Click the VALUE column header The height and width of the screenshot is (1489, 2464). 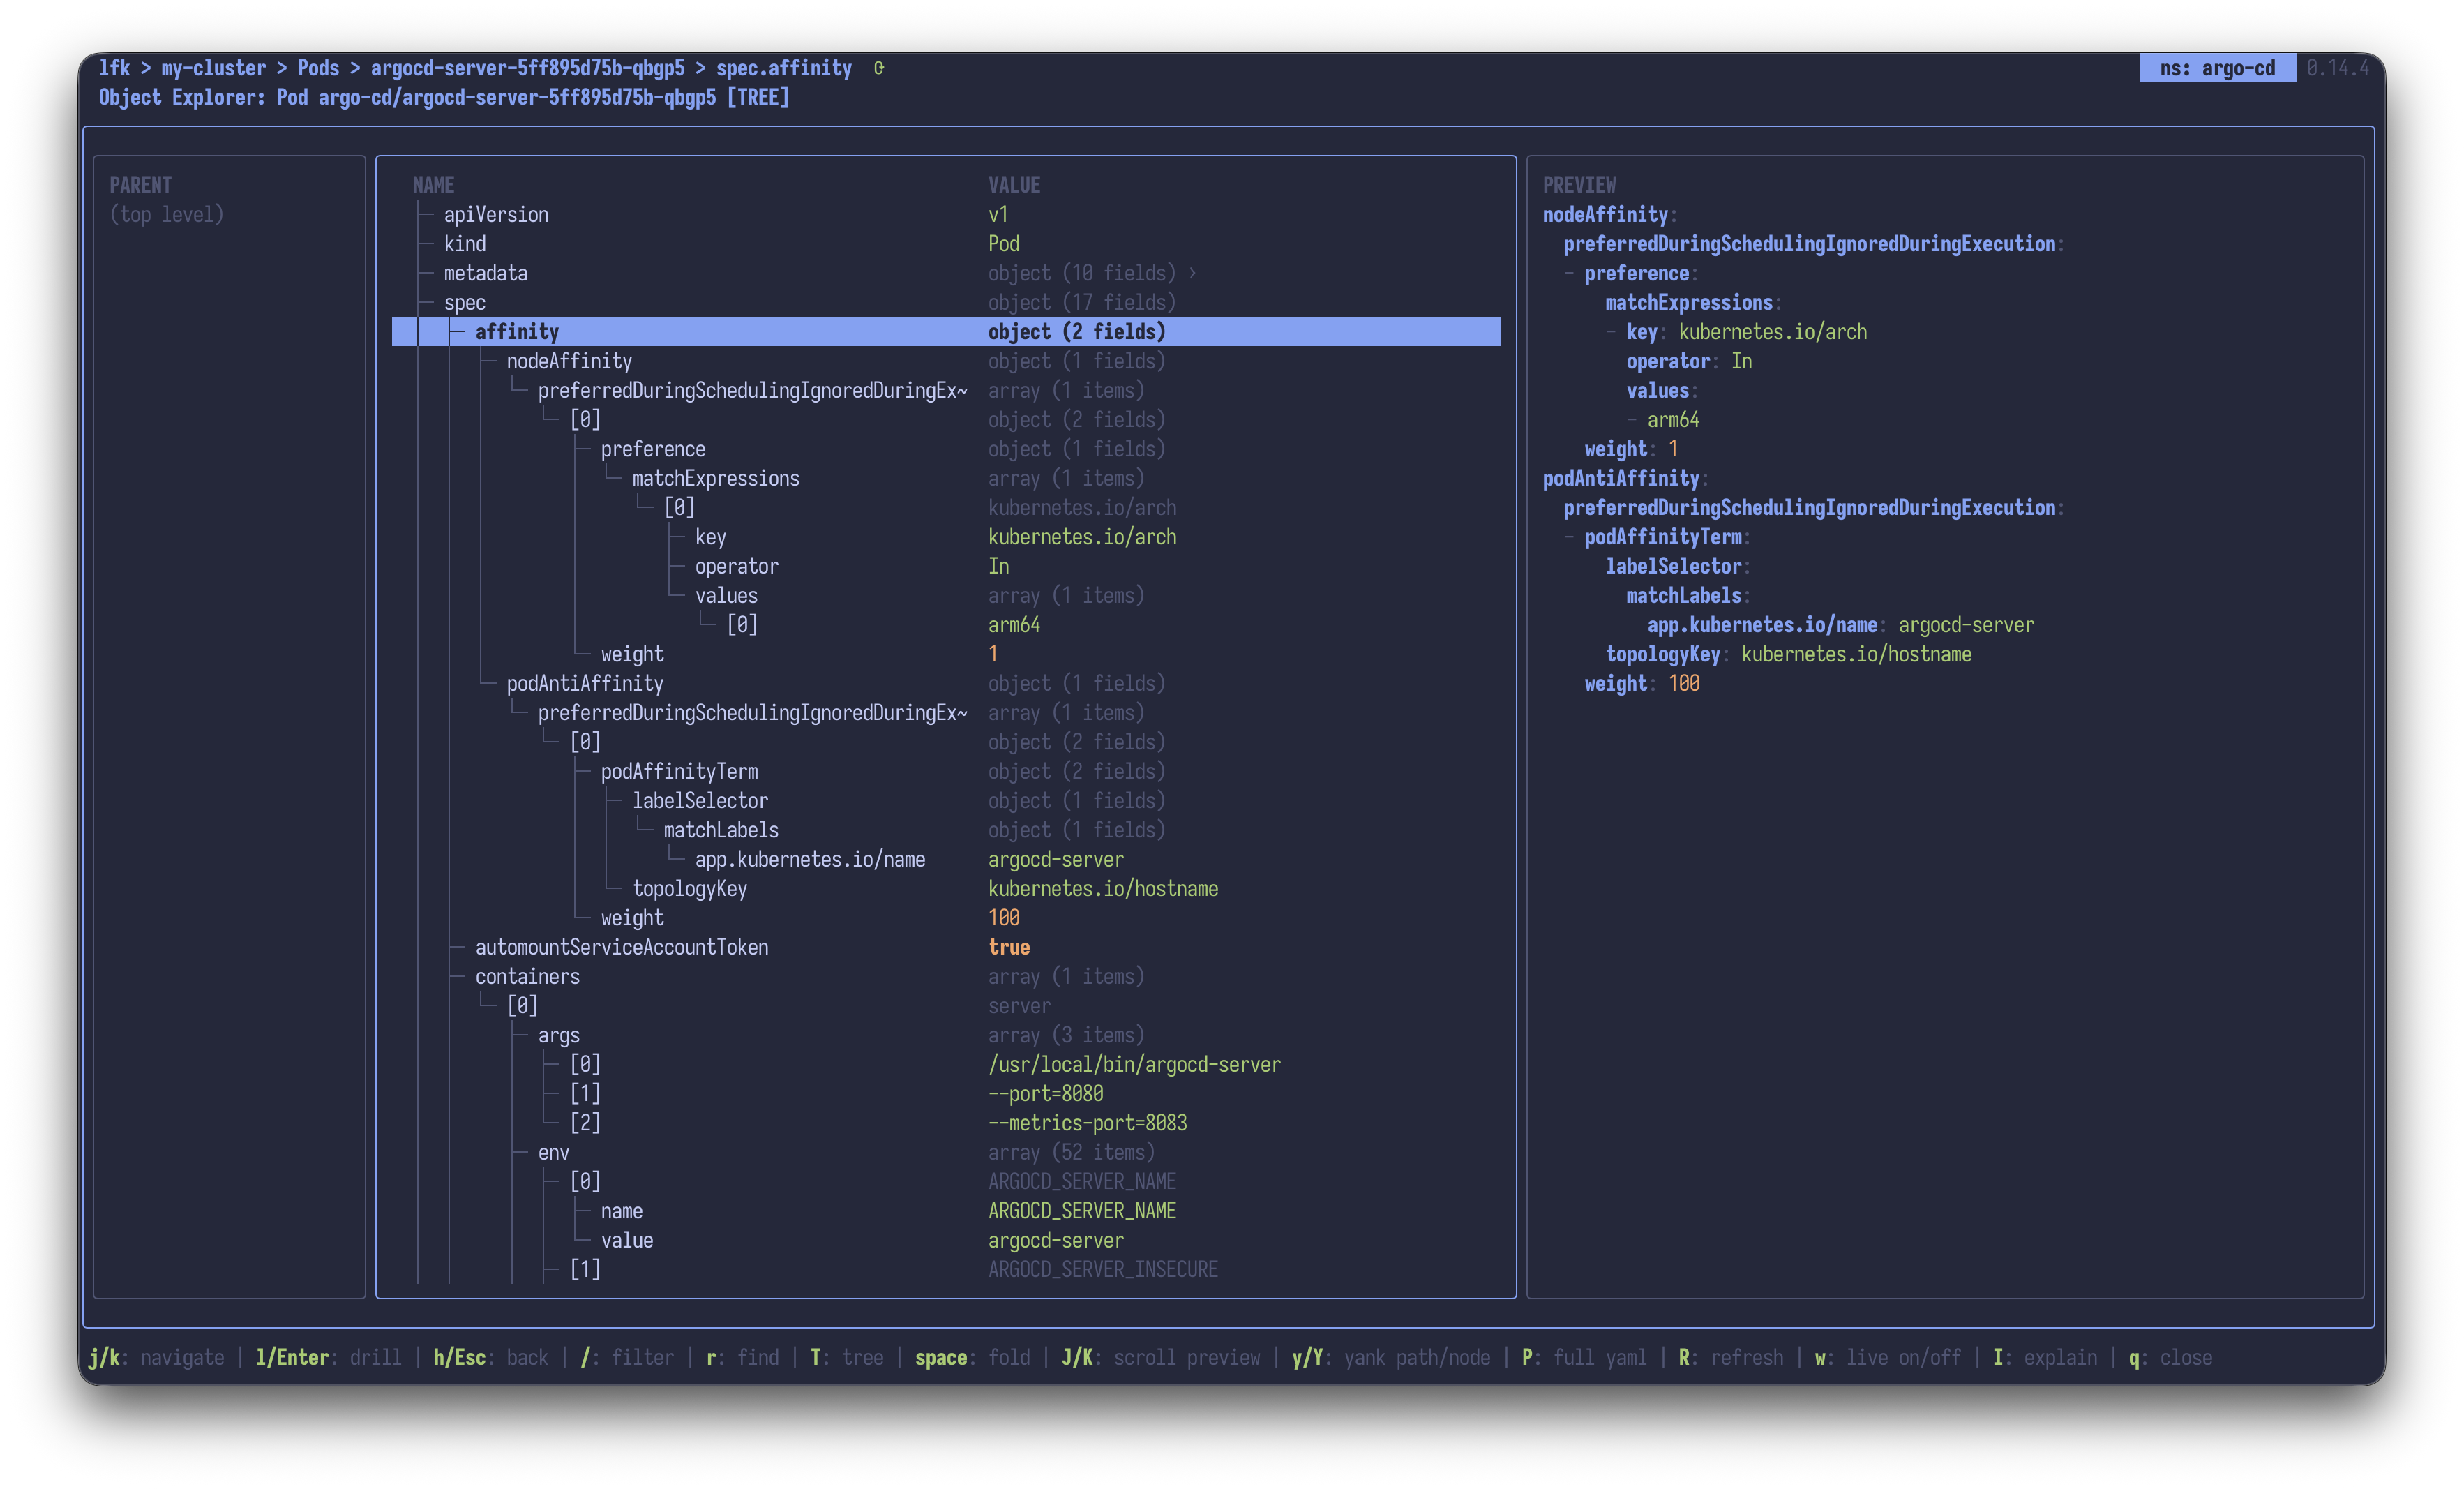(1014, 185)
